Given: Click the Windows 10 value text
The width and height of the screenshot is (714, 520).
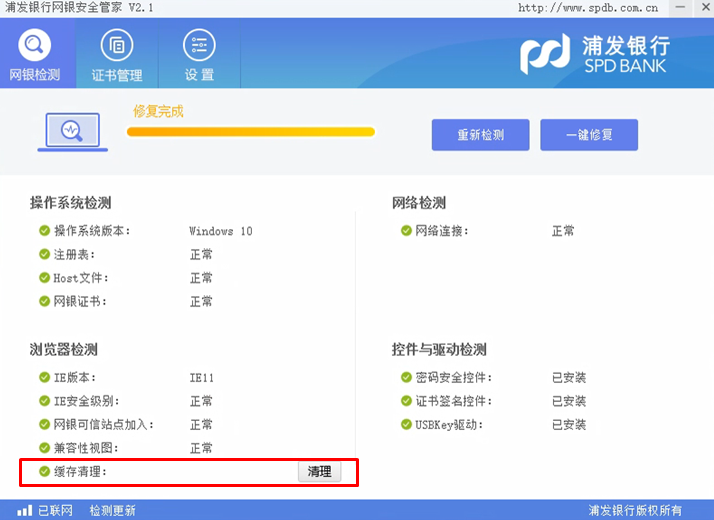Looking at the screenshot, I should 221,231.
